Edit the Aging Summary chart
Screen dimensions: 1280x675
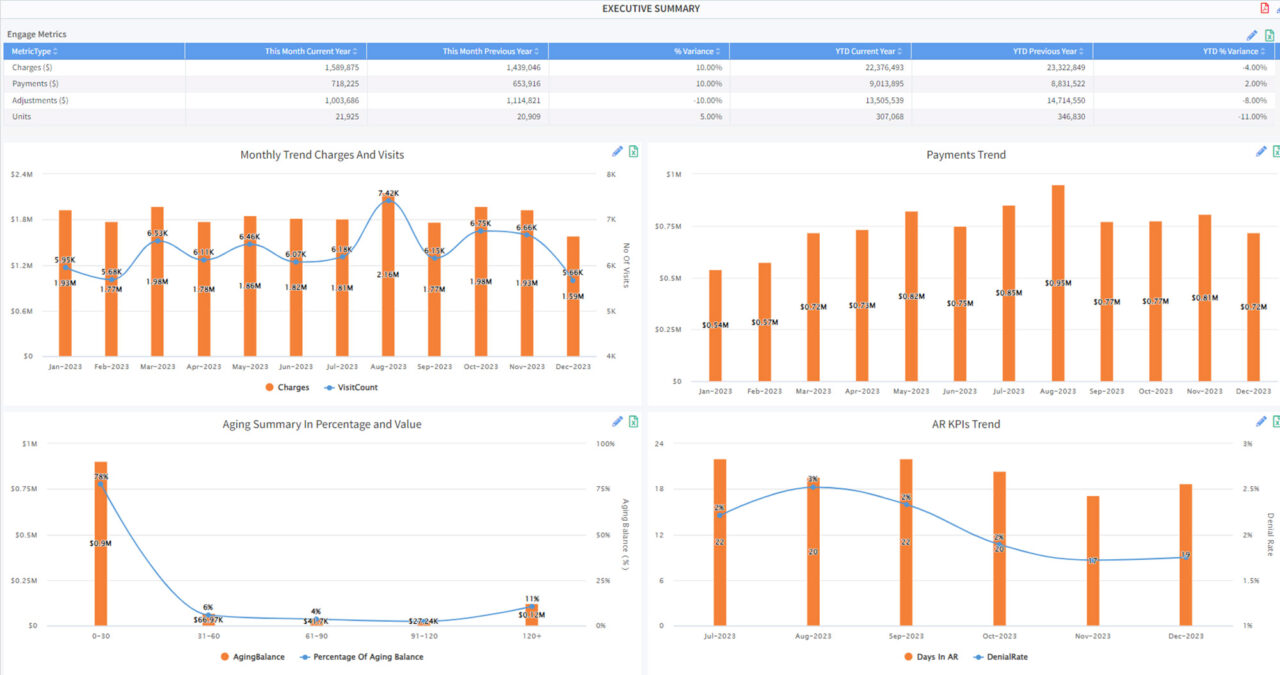tap(618, 421)
